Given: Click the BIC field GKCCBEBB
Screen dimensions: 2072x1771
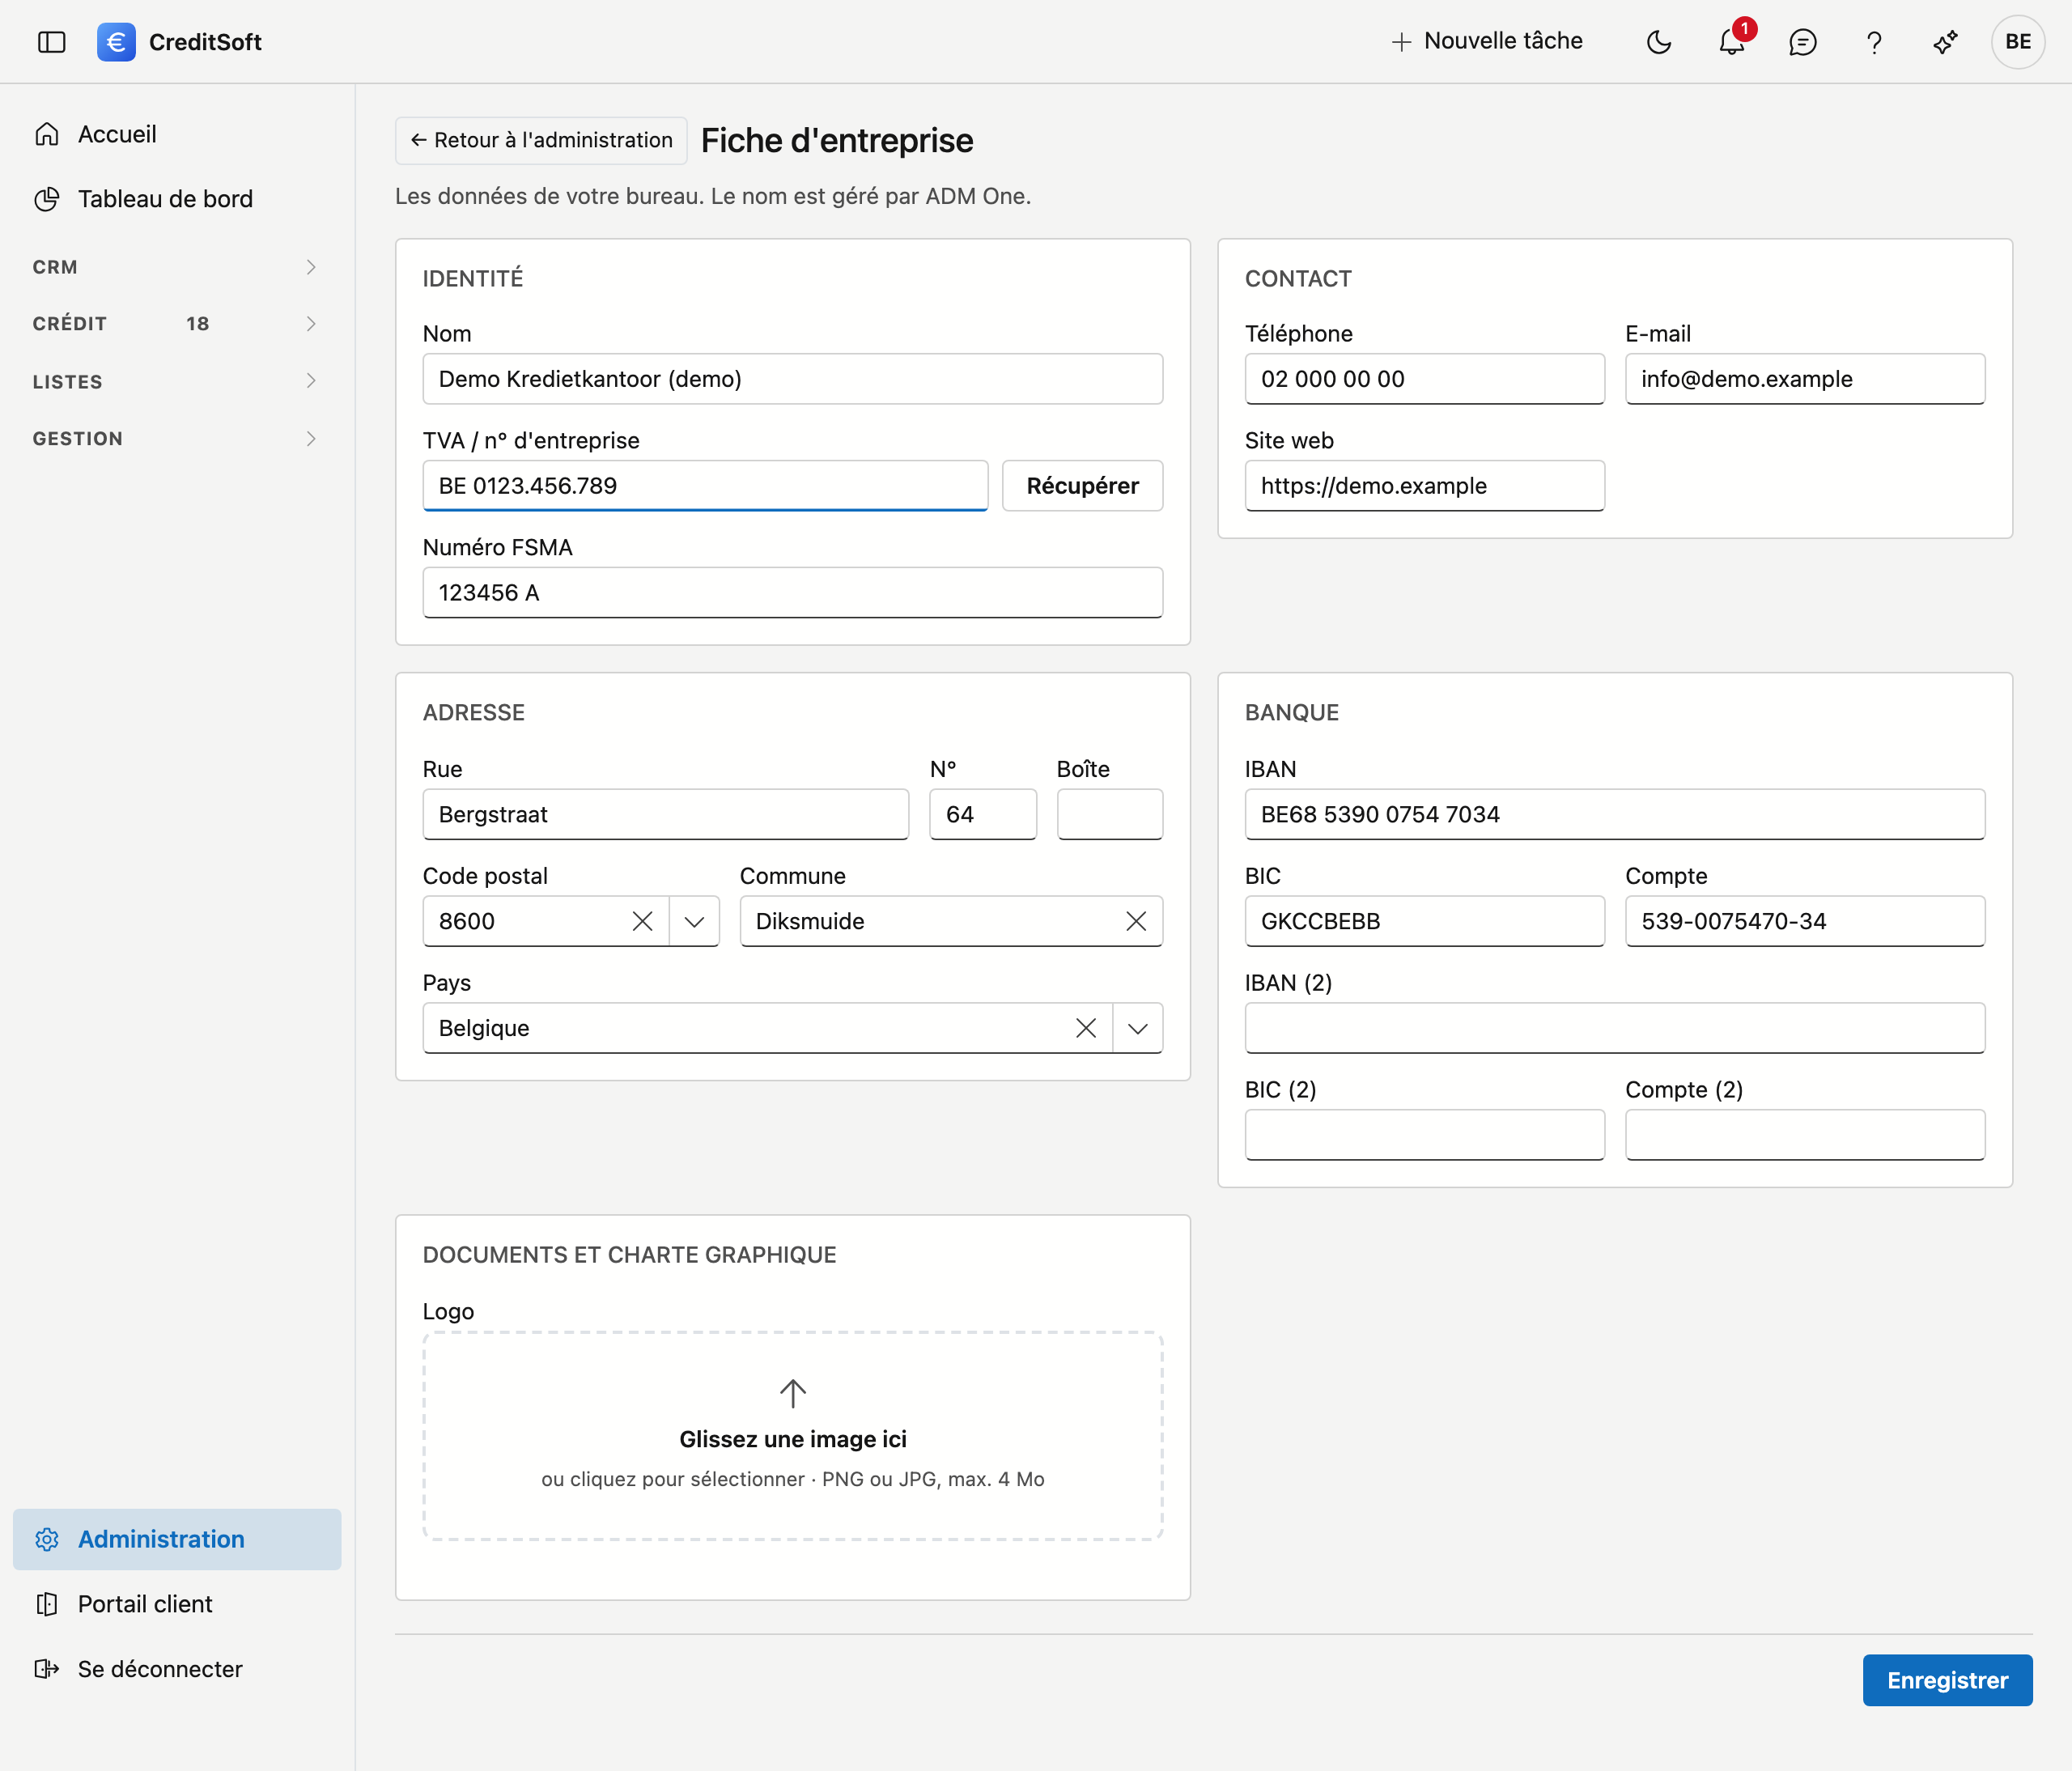Looking at the screenshot, I should point(1424,921).
